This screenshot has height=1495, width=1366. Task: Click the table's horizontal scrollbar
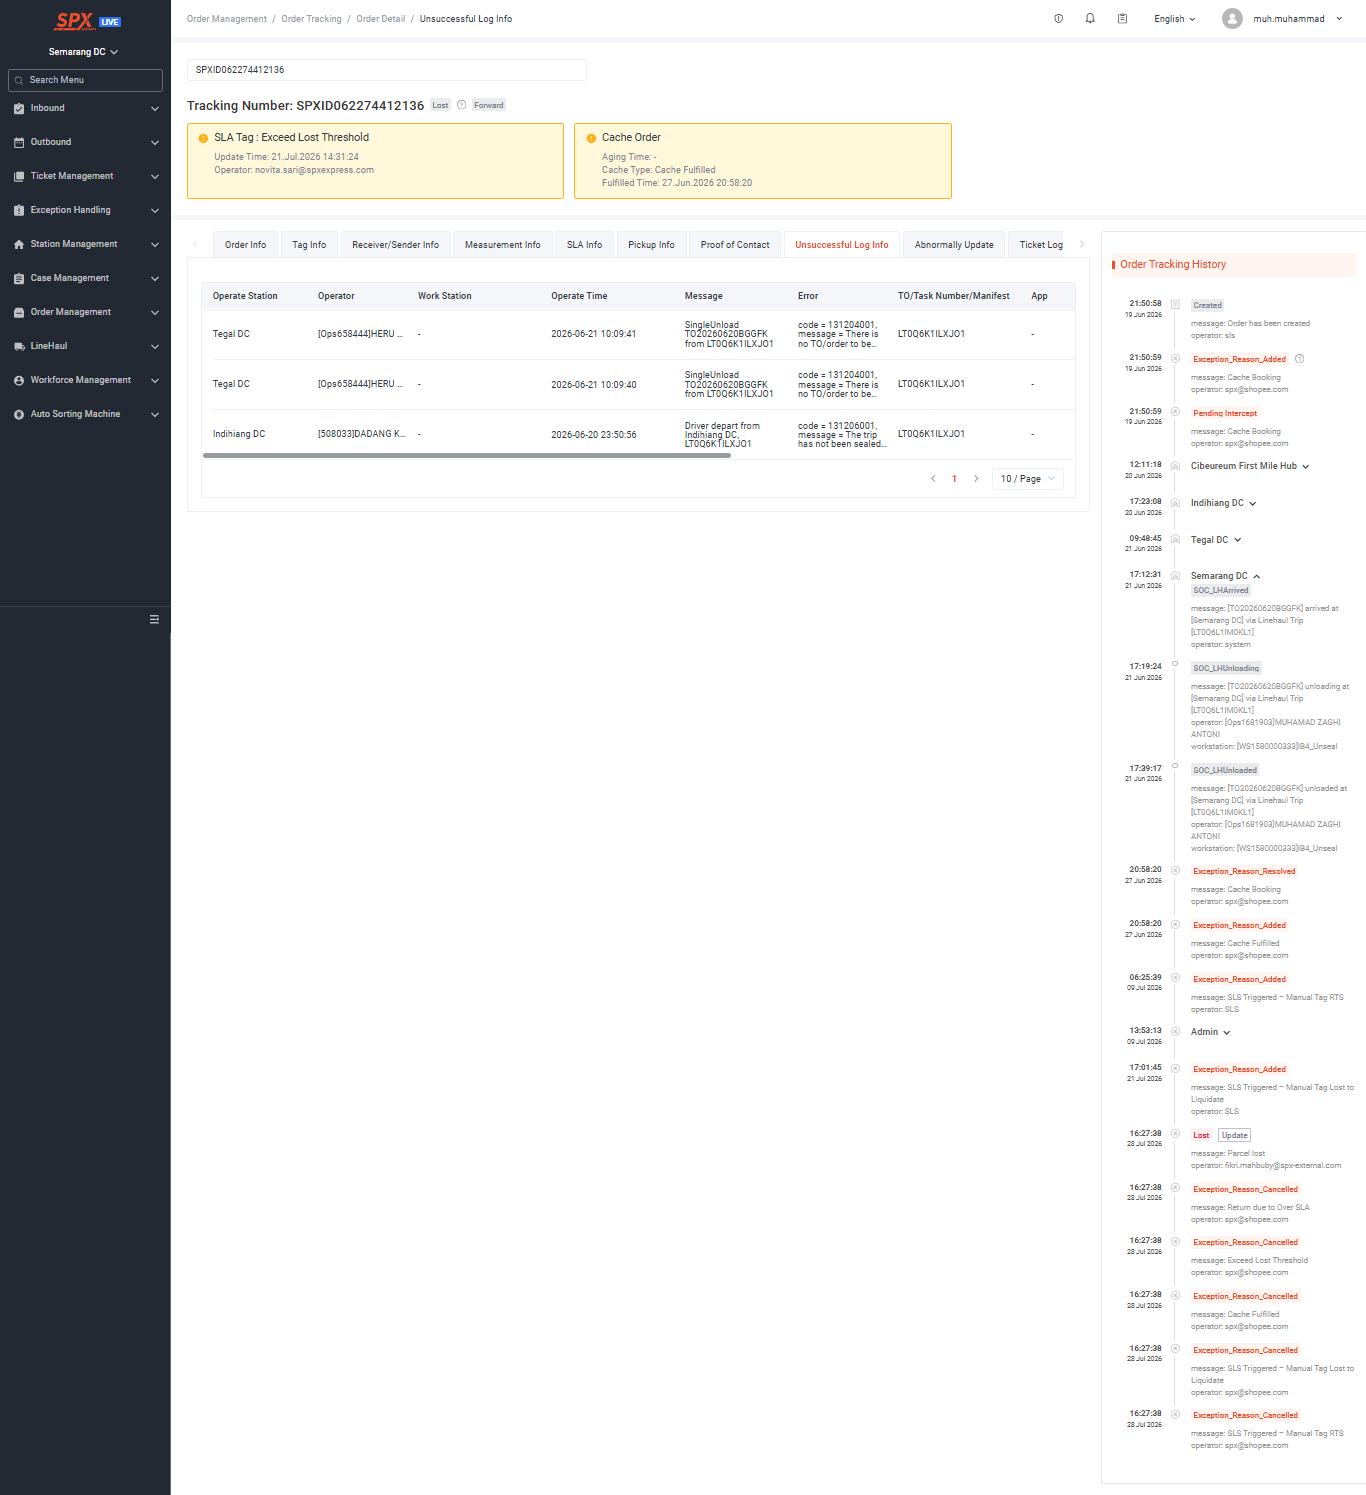pos(467,455)
